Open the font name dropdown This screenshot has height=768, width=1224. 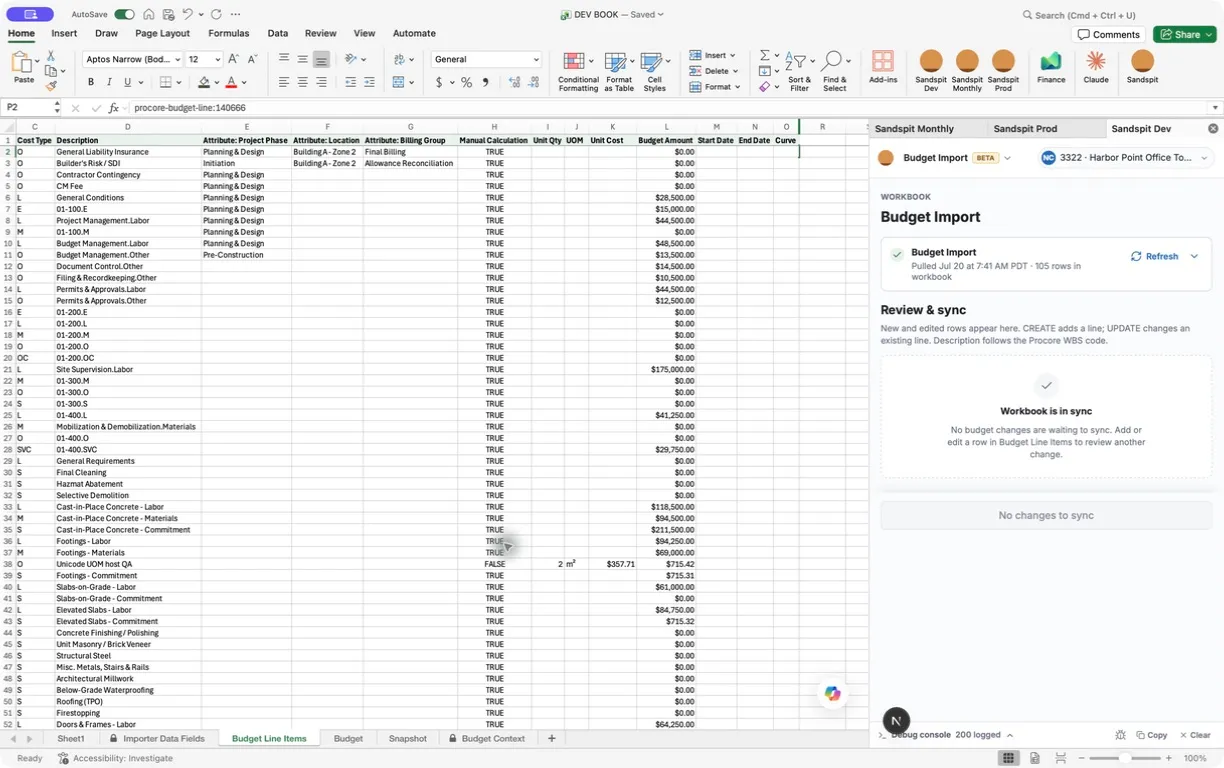(177, 59)
